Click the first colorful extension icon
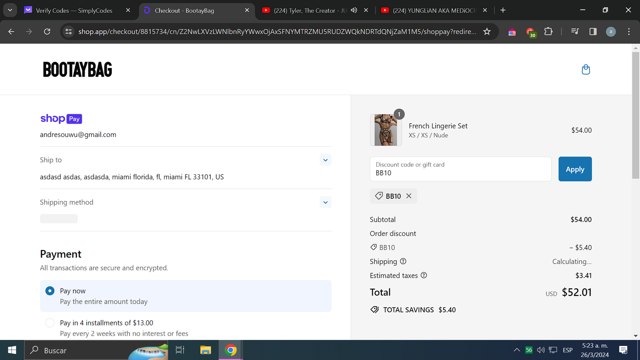Viewport: 640px width, 360px height. pos(512,32)
